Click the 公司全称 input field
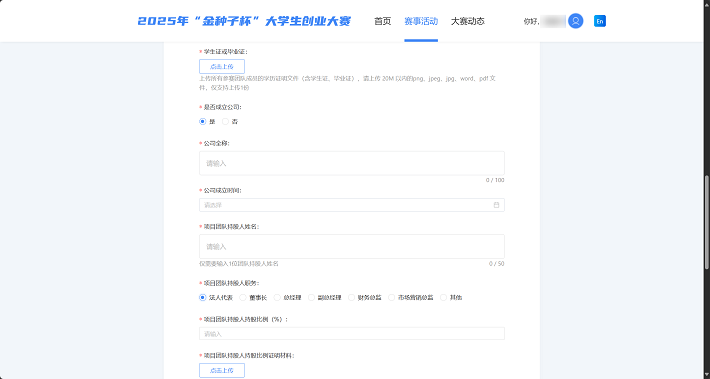The height and width of the screenshot is (379, 710). (352, 163)
